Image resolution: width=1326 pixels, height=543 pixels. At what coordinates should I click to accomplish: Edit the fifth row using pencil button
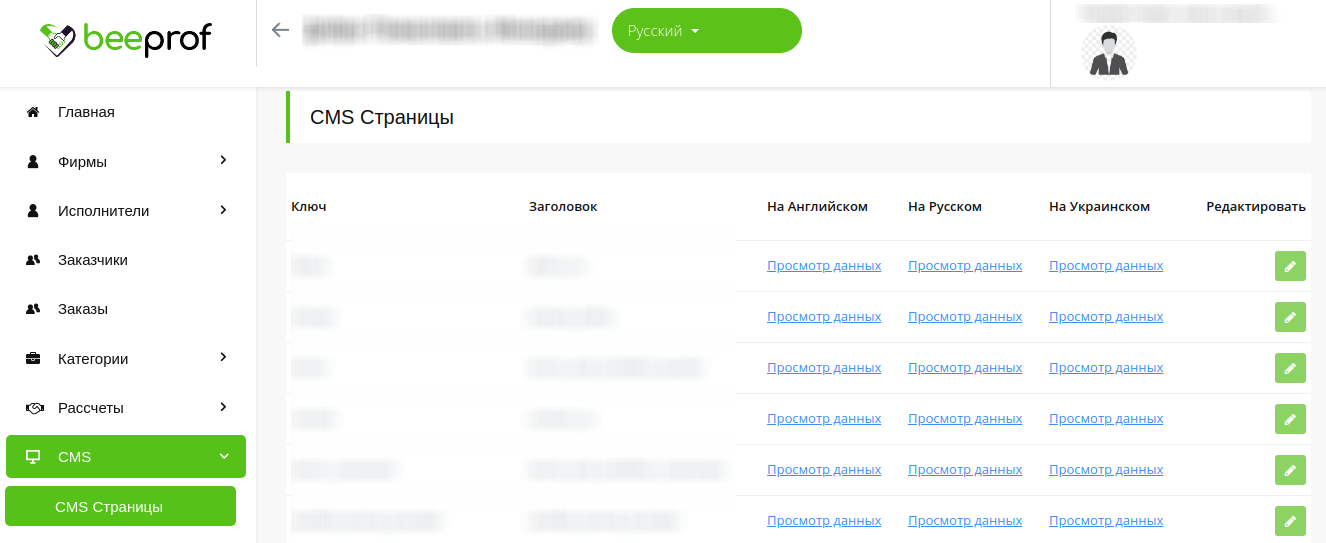(1290, 470)
